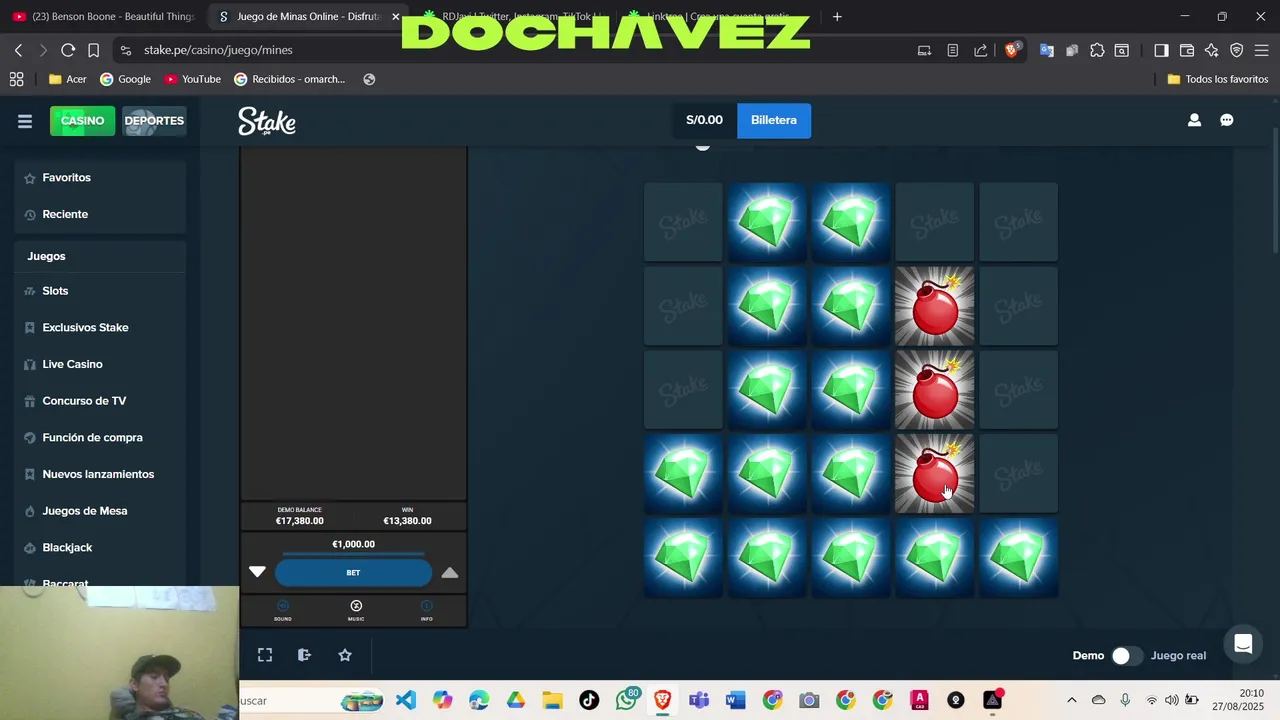
Task: Close the Juego de Minas Online tab
Action: pyautogui.click(x=395, y=17)
